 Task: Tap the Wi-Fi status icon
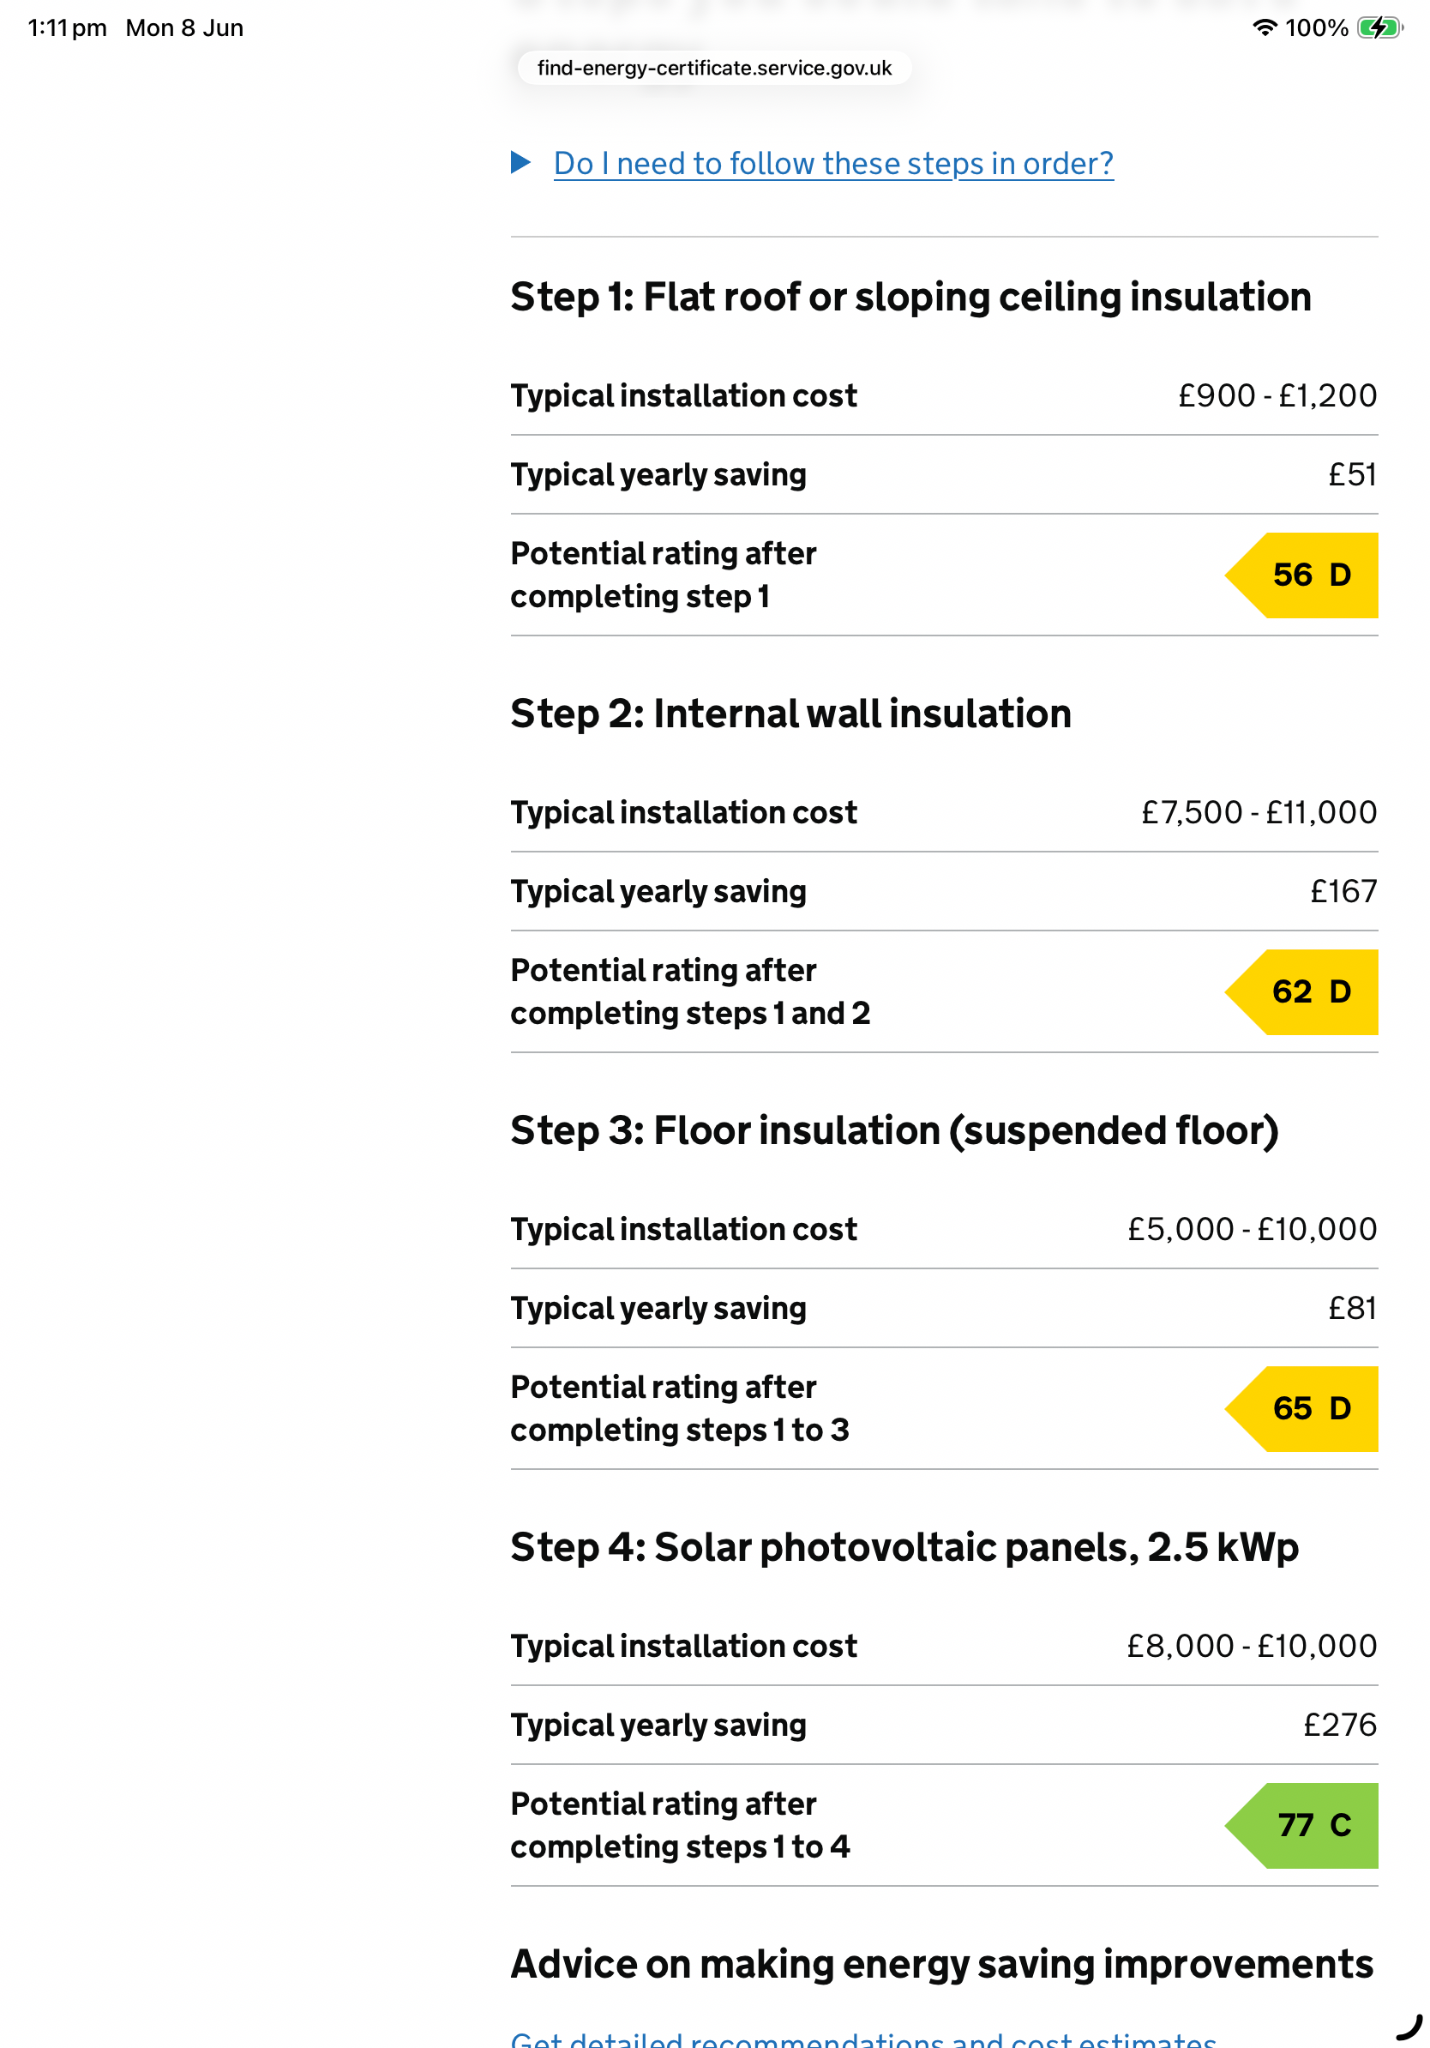tap(1265, 28)
